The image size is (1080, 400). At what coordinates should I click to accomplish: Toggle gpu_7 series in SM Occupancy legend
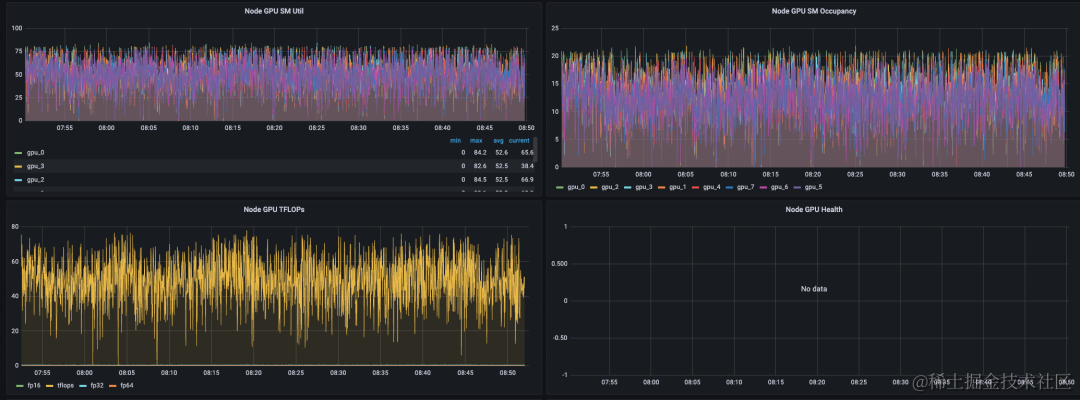tap(746, 187)
